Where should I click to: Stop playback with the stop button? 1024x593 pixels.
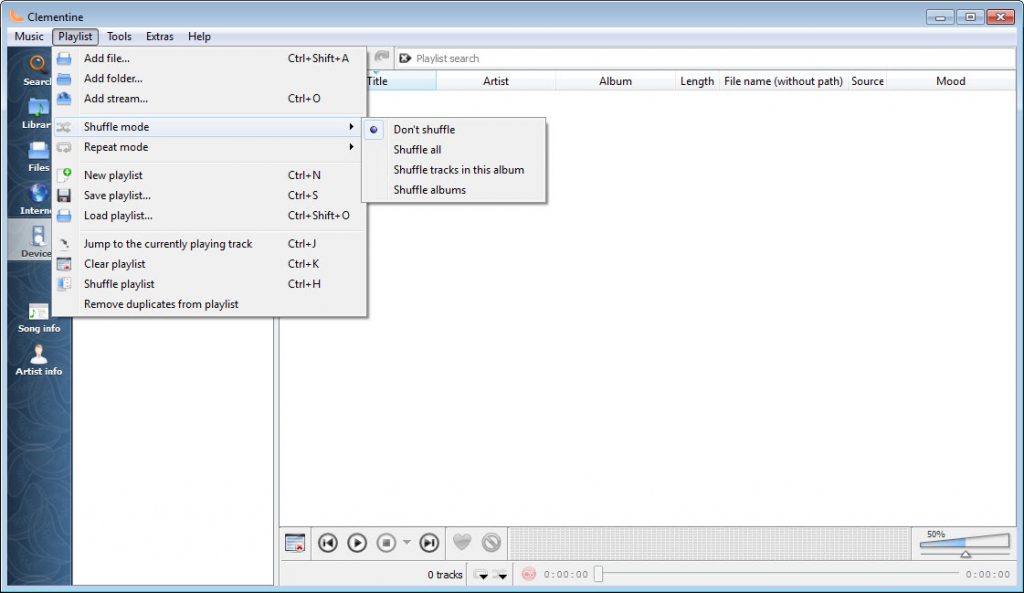pyautogui.click(x=386, y=543)
